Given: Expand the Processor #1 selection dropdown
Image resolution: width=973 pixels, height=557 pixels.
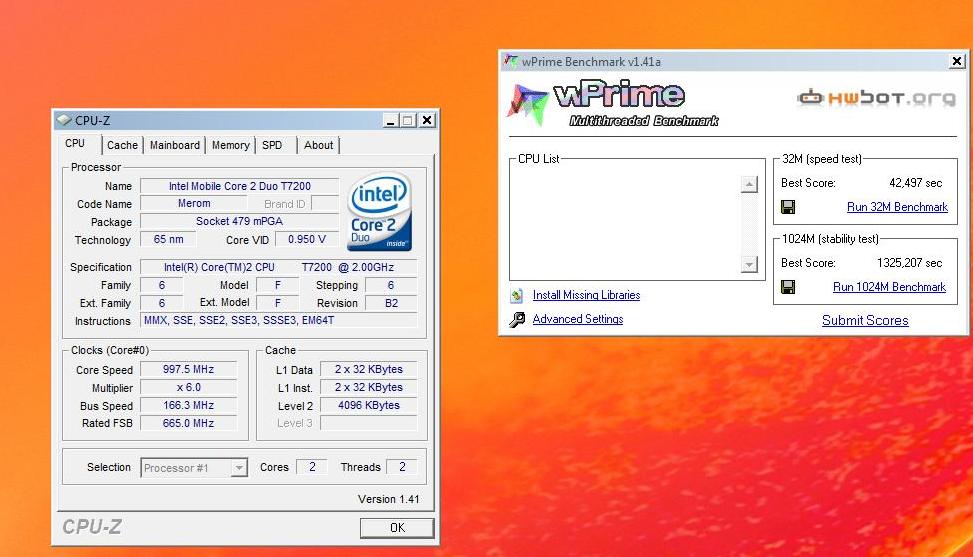Looking at the screenshot, I should pos(239,468).
